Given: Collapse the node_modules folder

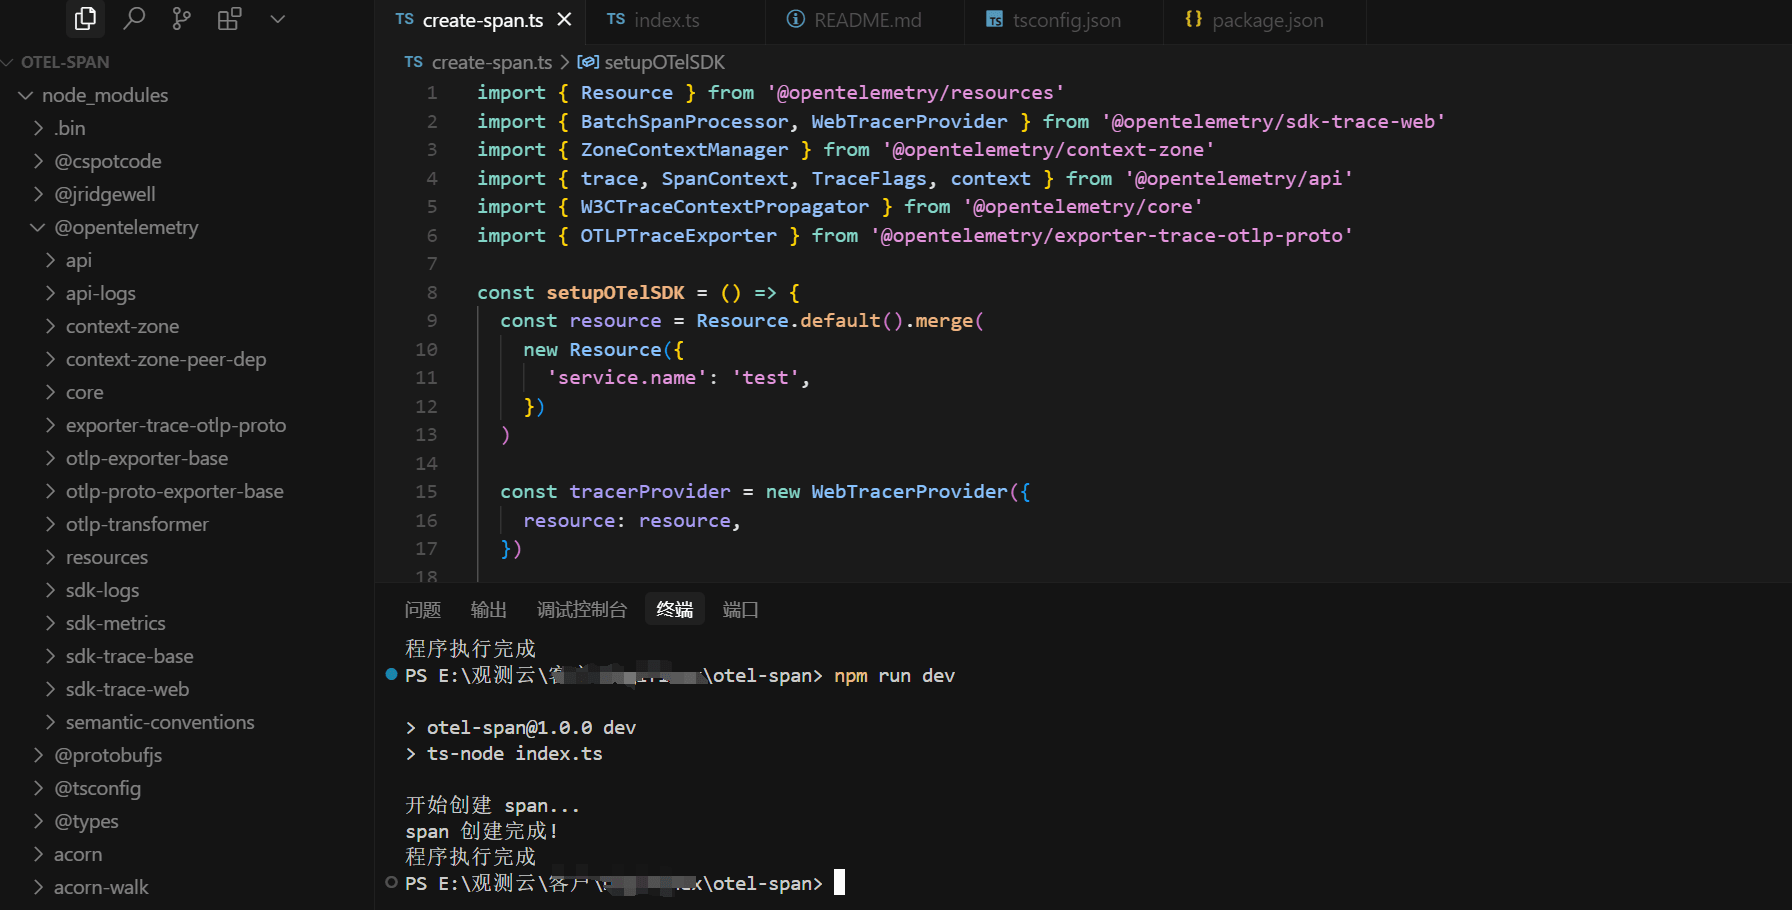Looking at the screenshot, I should (x=26, y=95).
